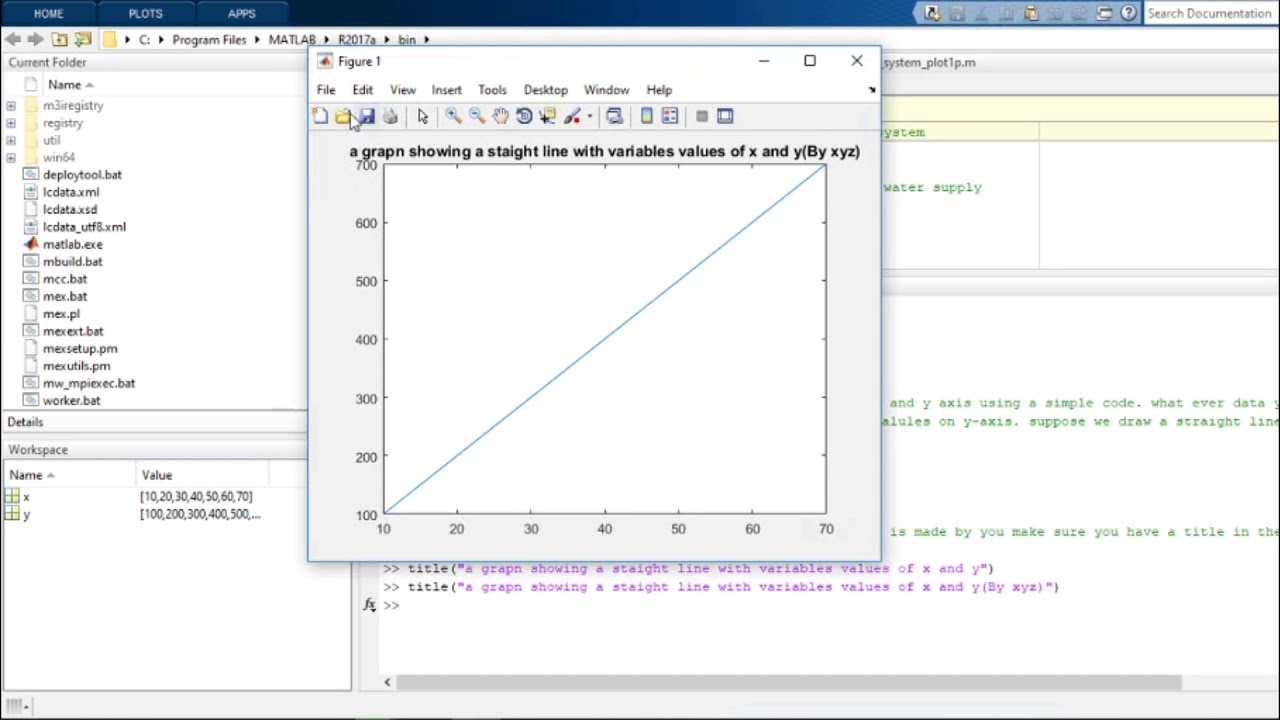The height and width of the screenshot is (720, 1280).
Task: Go up one folder level icon
Action: coord(60,40)
